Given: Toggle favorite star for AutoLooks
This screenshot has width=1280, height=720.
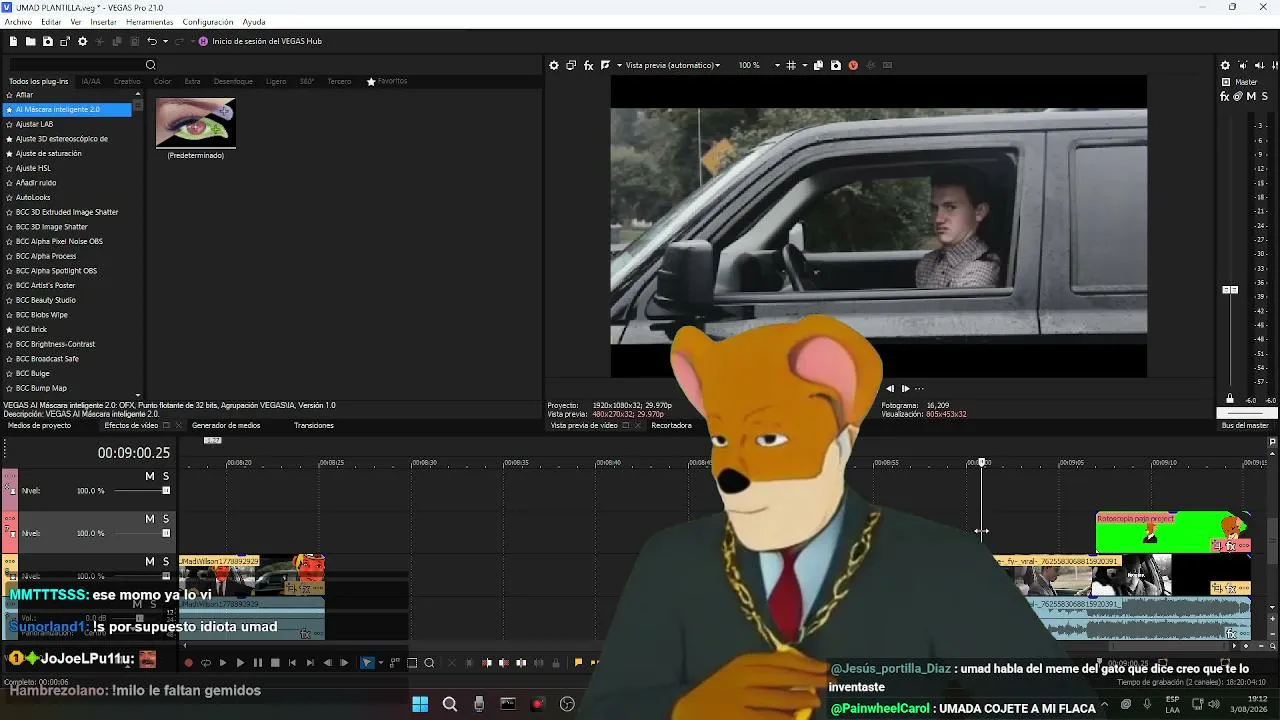Looking at the screenshot, I should point(9,197).
